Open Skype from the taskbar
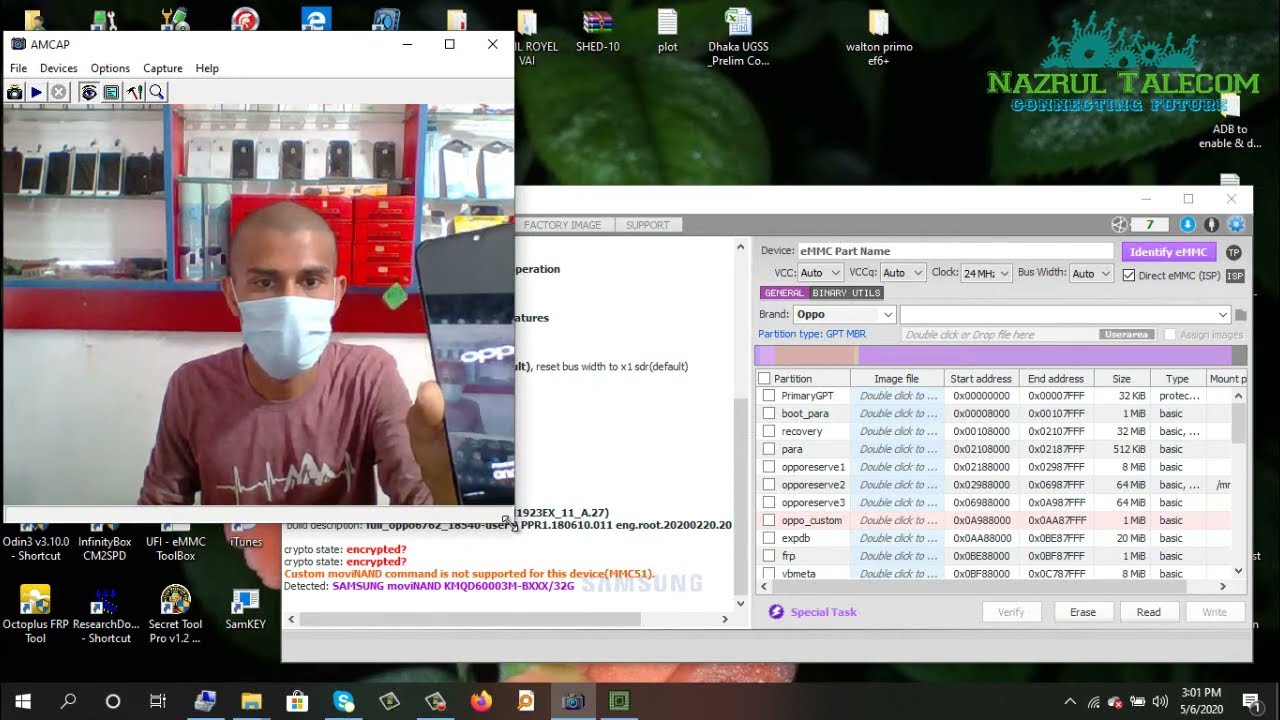The height and width of the screenshot is (720, 1280). [344, 701]
